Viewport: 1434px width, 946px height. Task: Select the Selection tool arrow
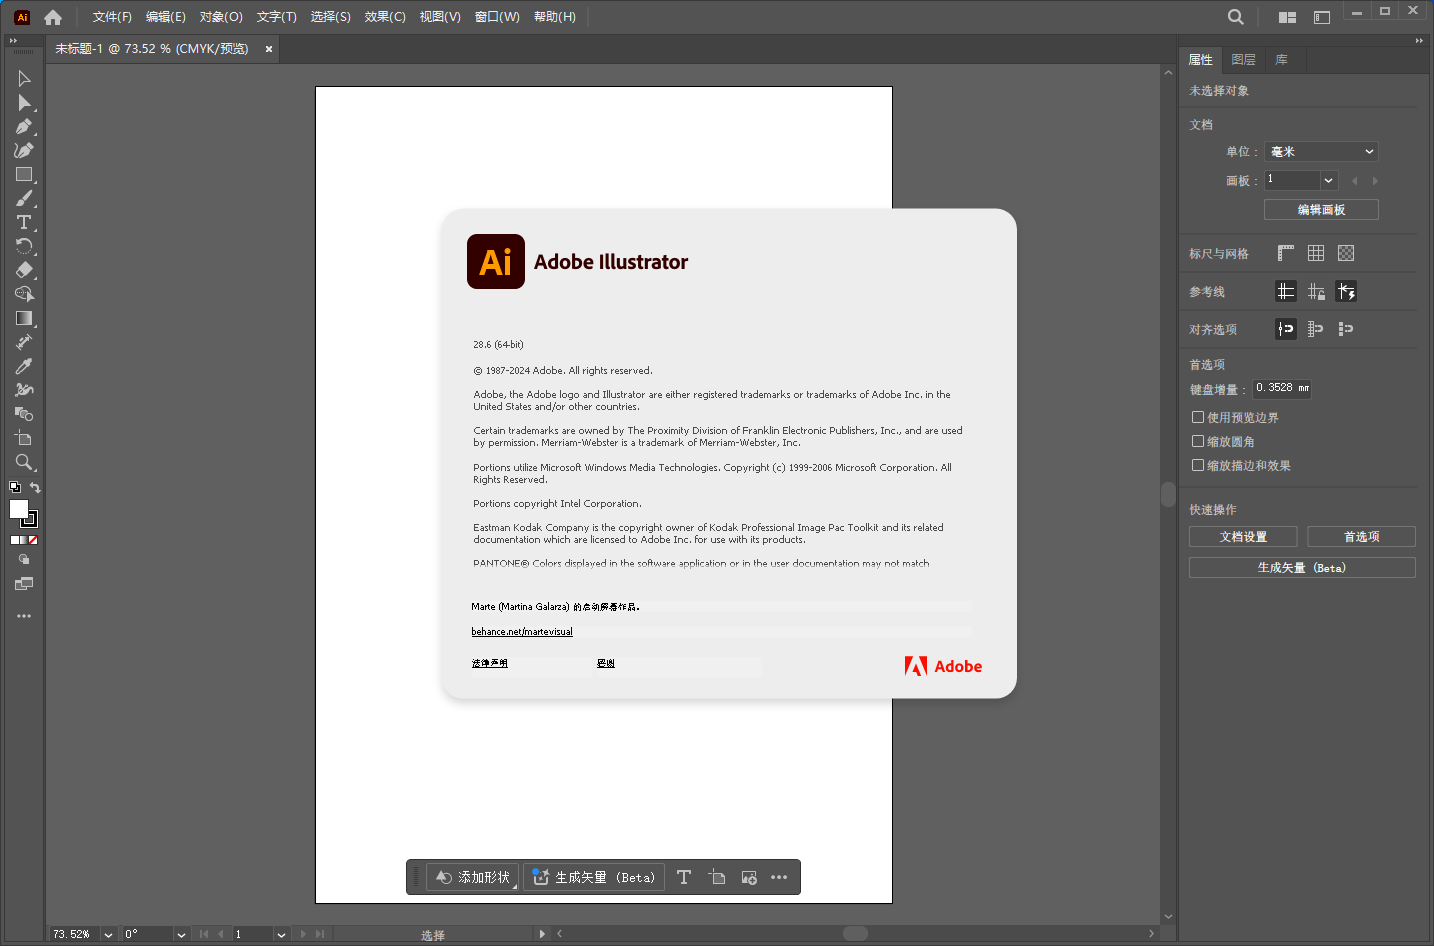pos(24,79)
